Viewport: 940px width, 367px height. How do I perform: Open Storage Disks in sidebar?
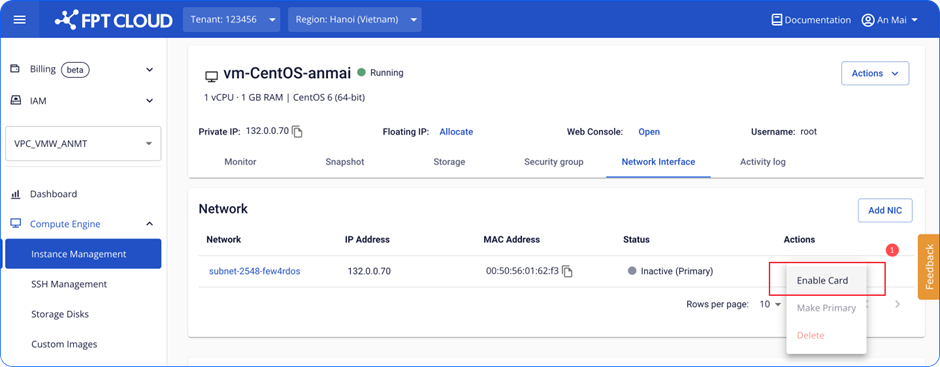tap(59, 314)
